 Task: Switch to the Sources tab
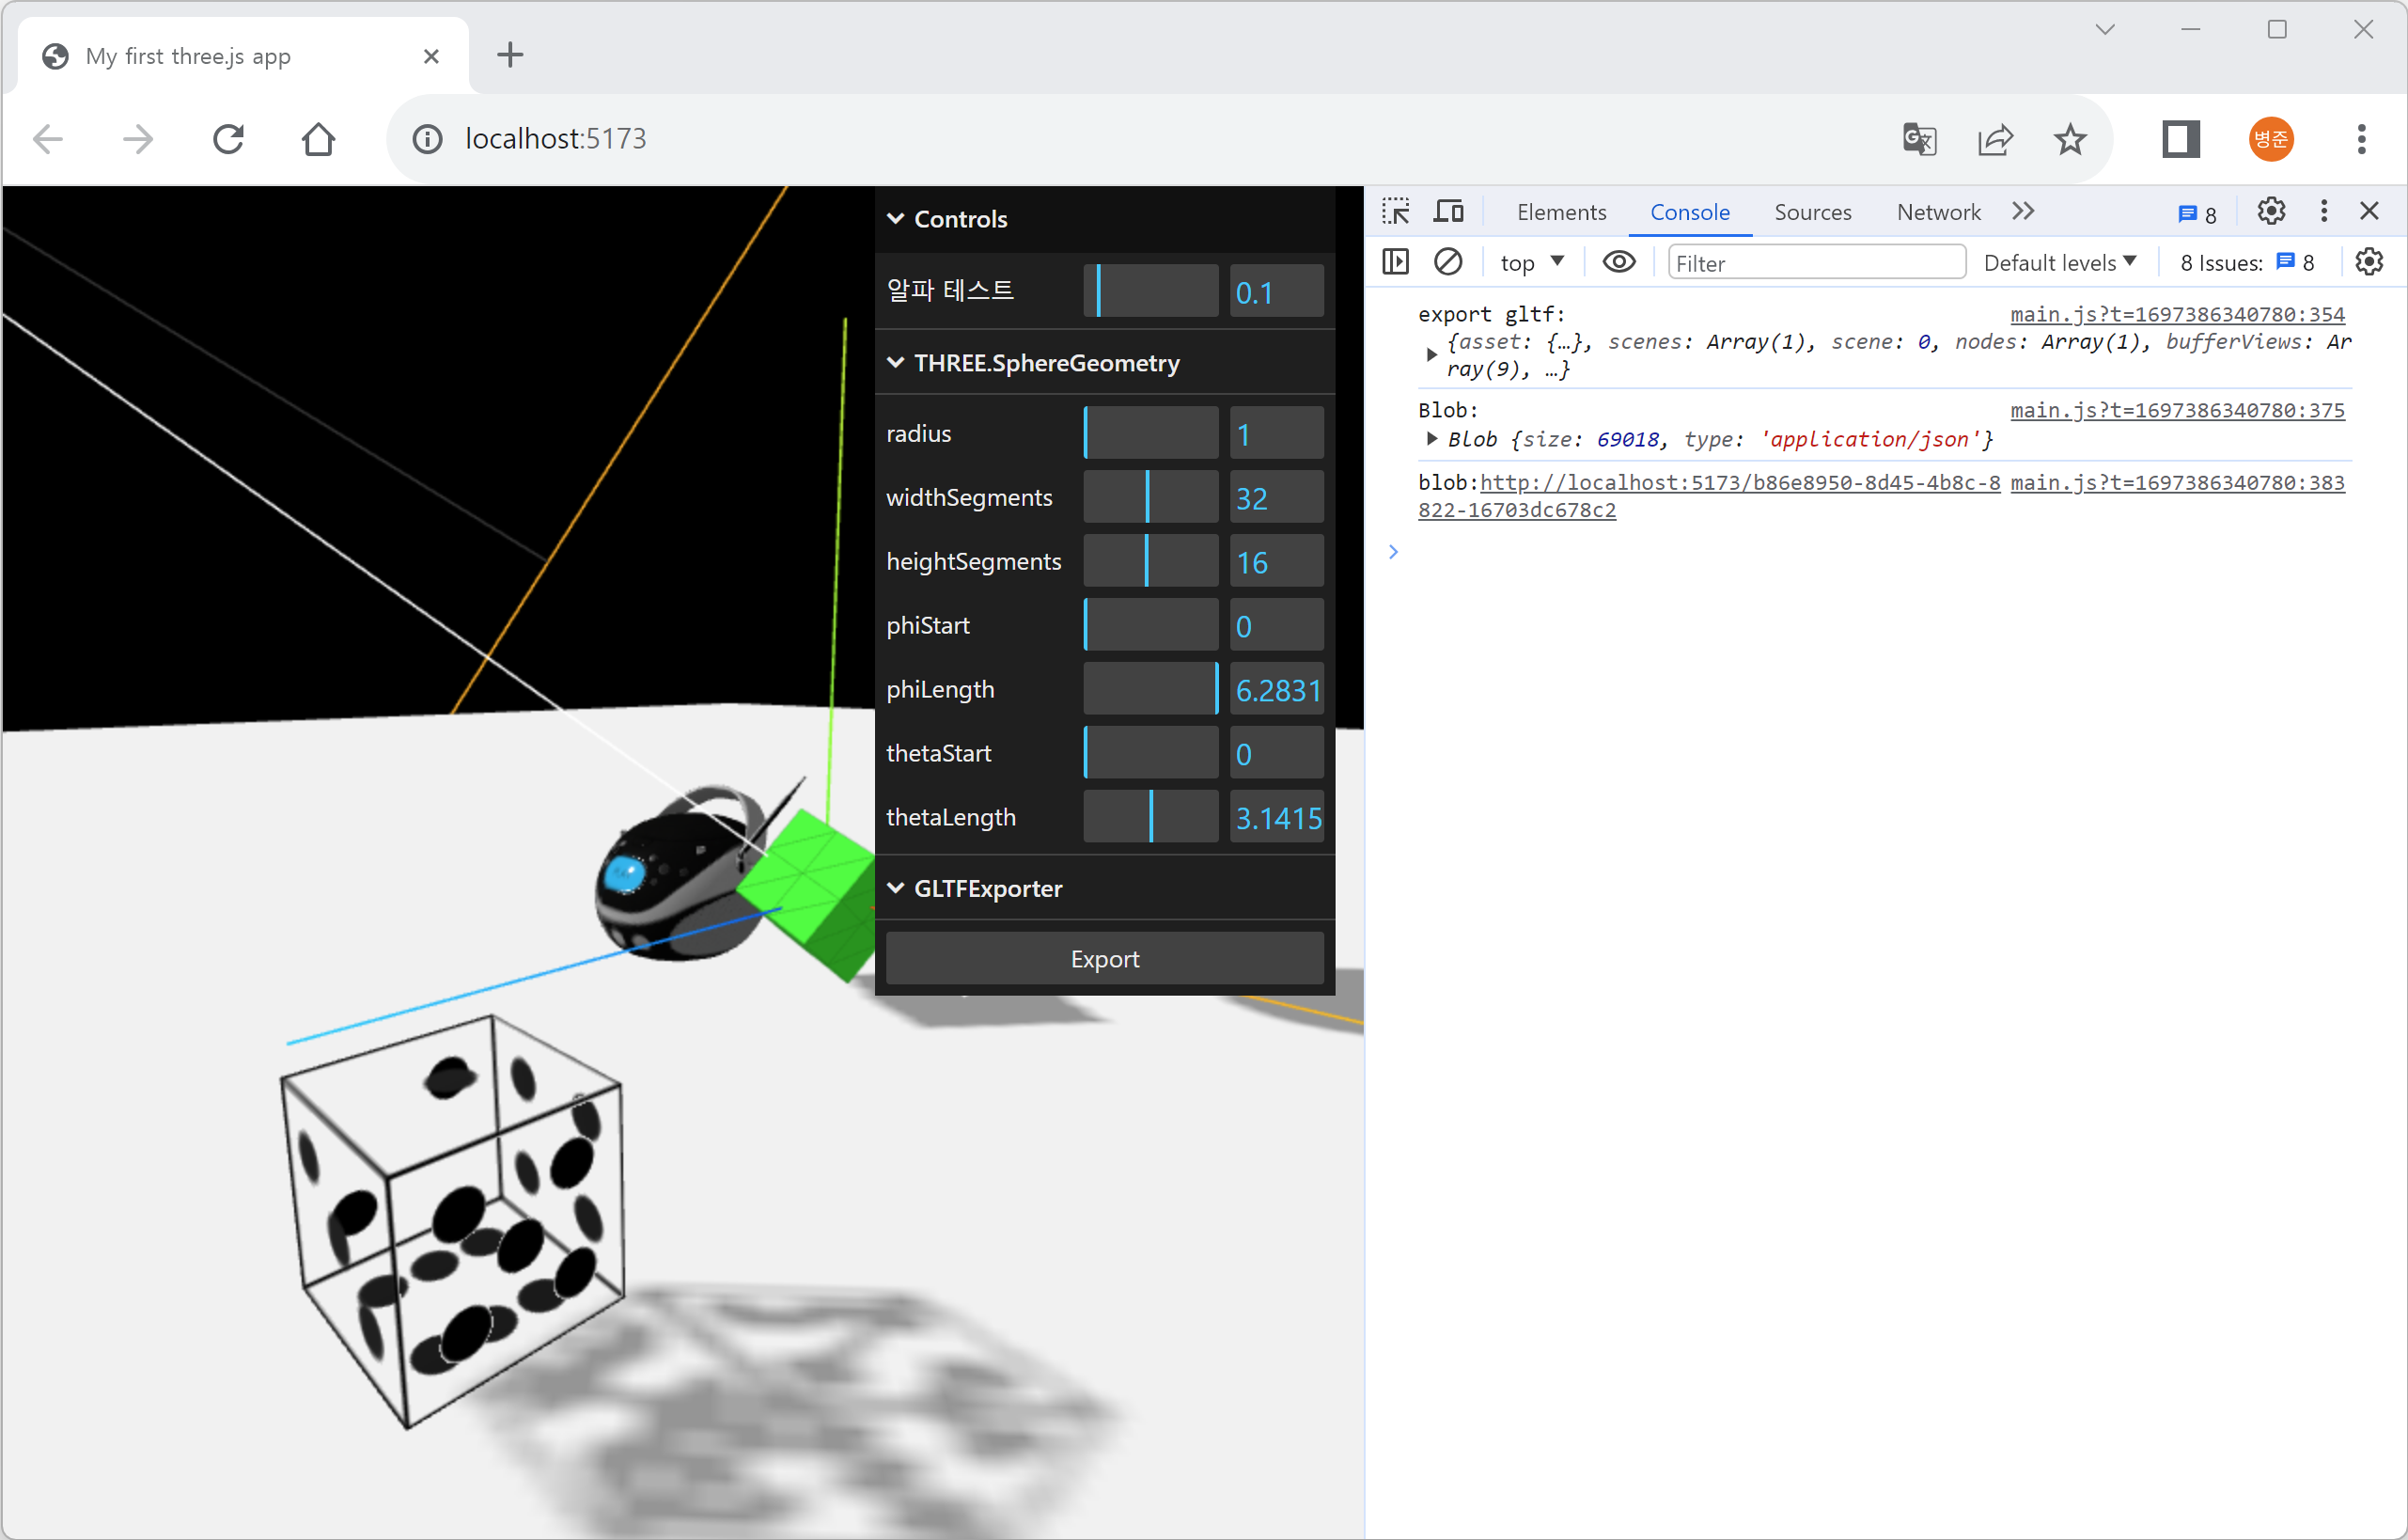tap(1811, 211)
